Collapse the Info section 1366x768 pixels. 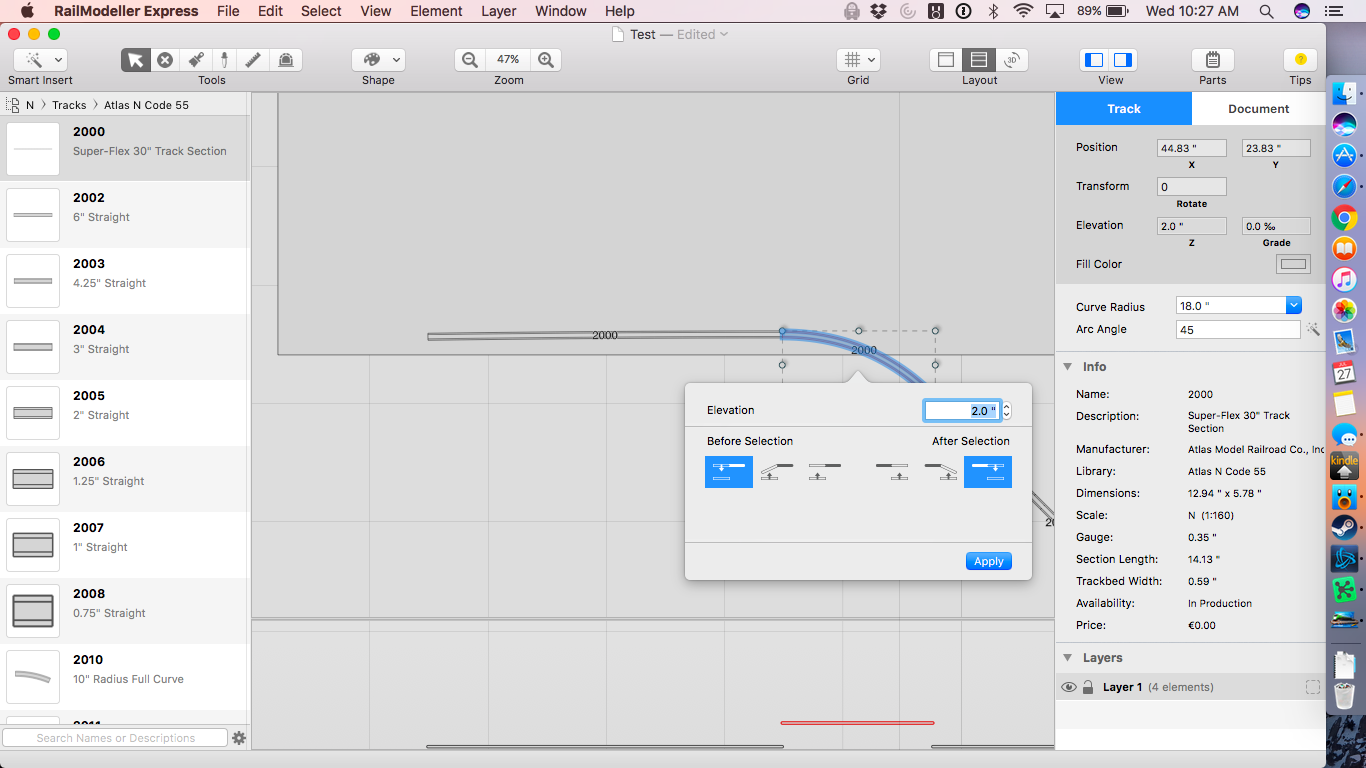(x=1068, y=367)
